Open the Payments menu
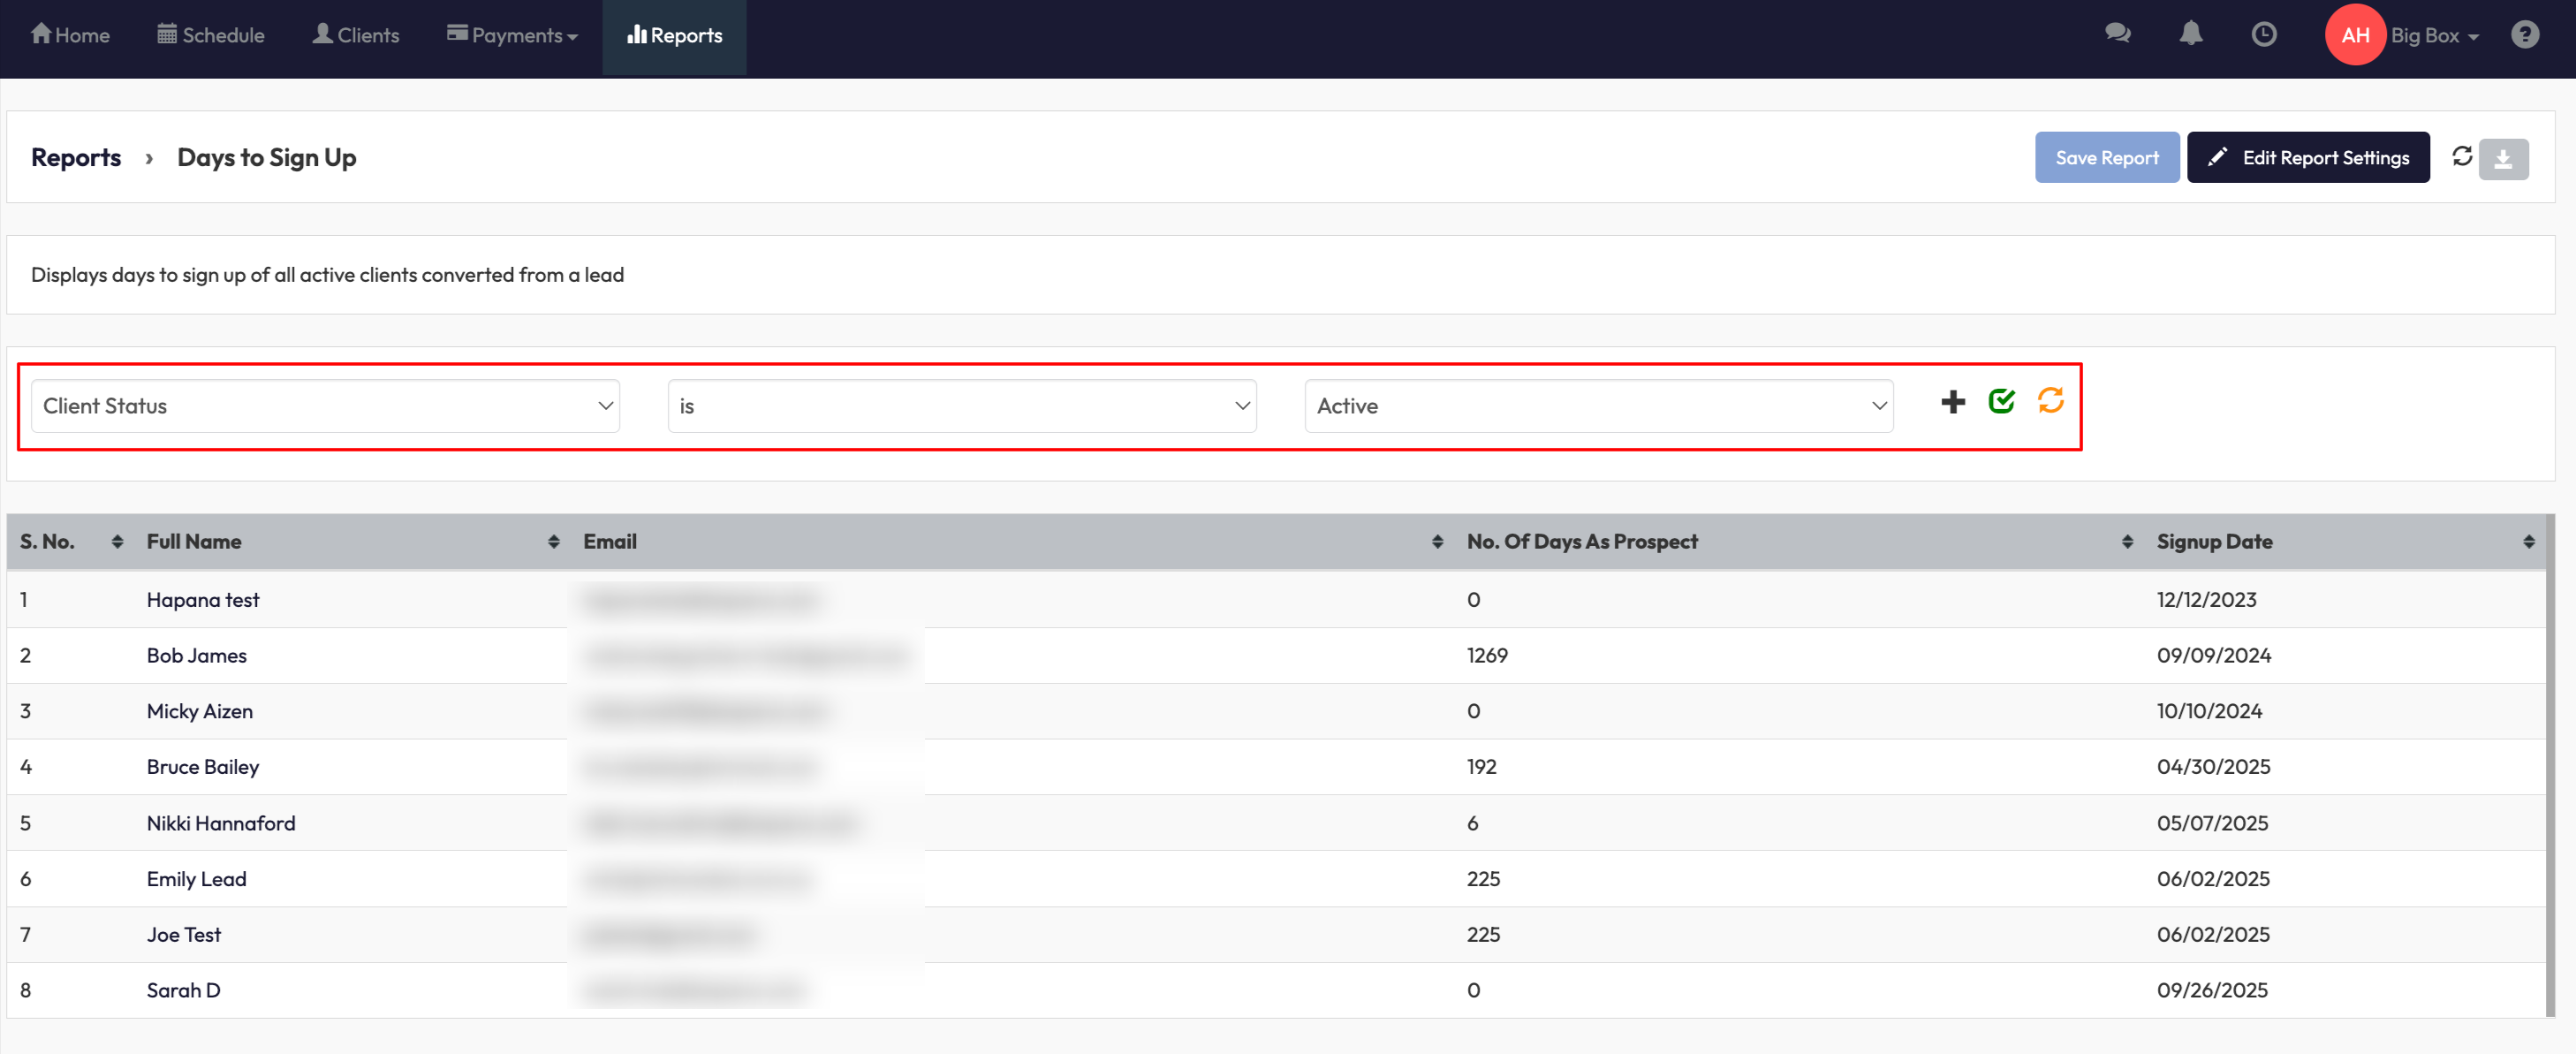2576x1054 pixels. point(512,35)
